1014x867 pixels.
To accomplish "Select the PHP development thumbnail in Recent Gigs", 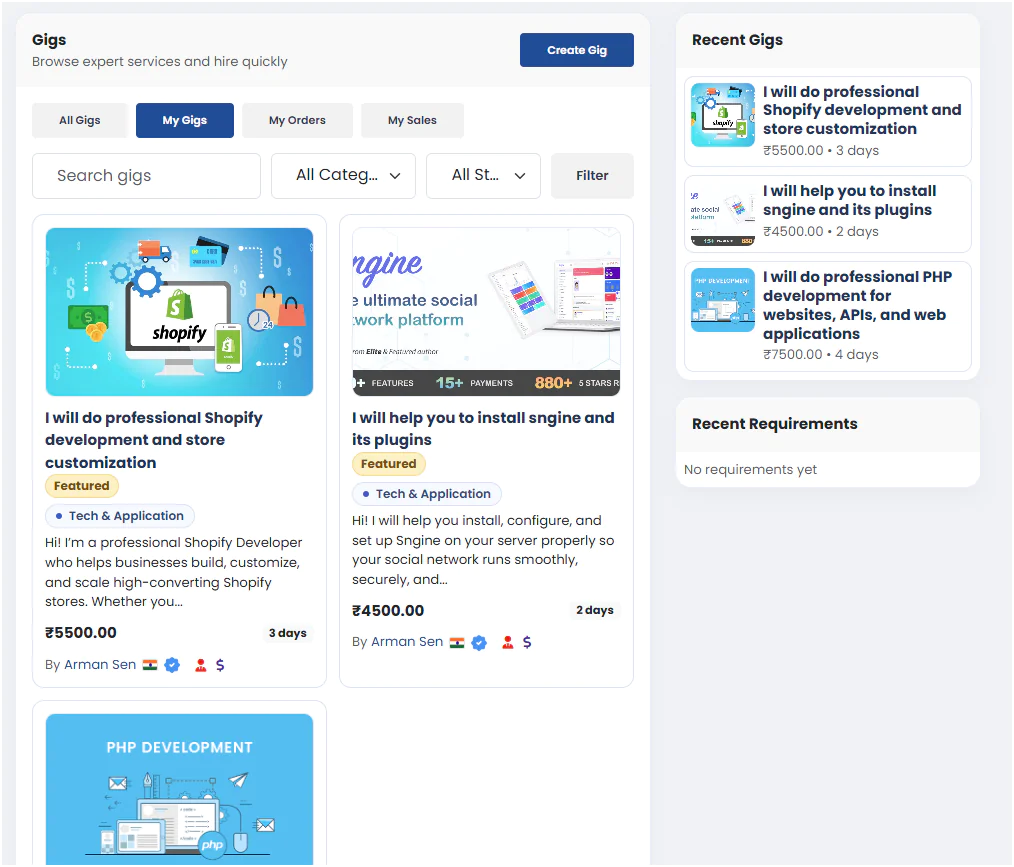I will pyautogui.click(x=722, y=300).
